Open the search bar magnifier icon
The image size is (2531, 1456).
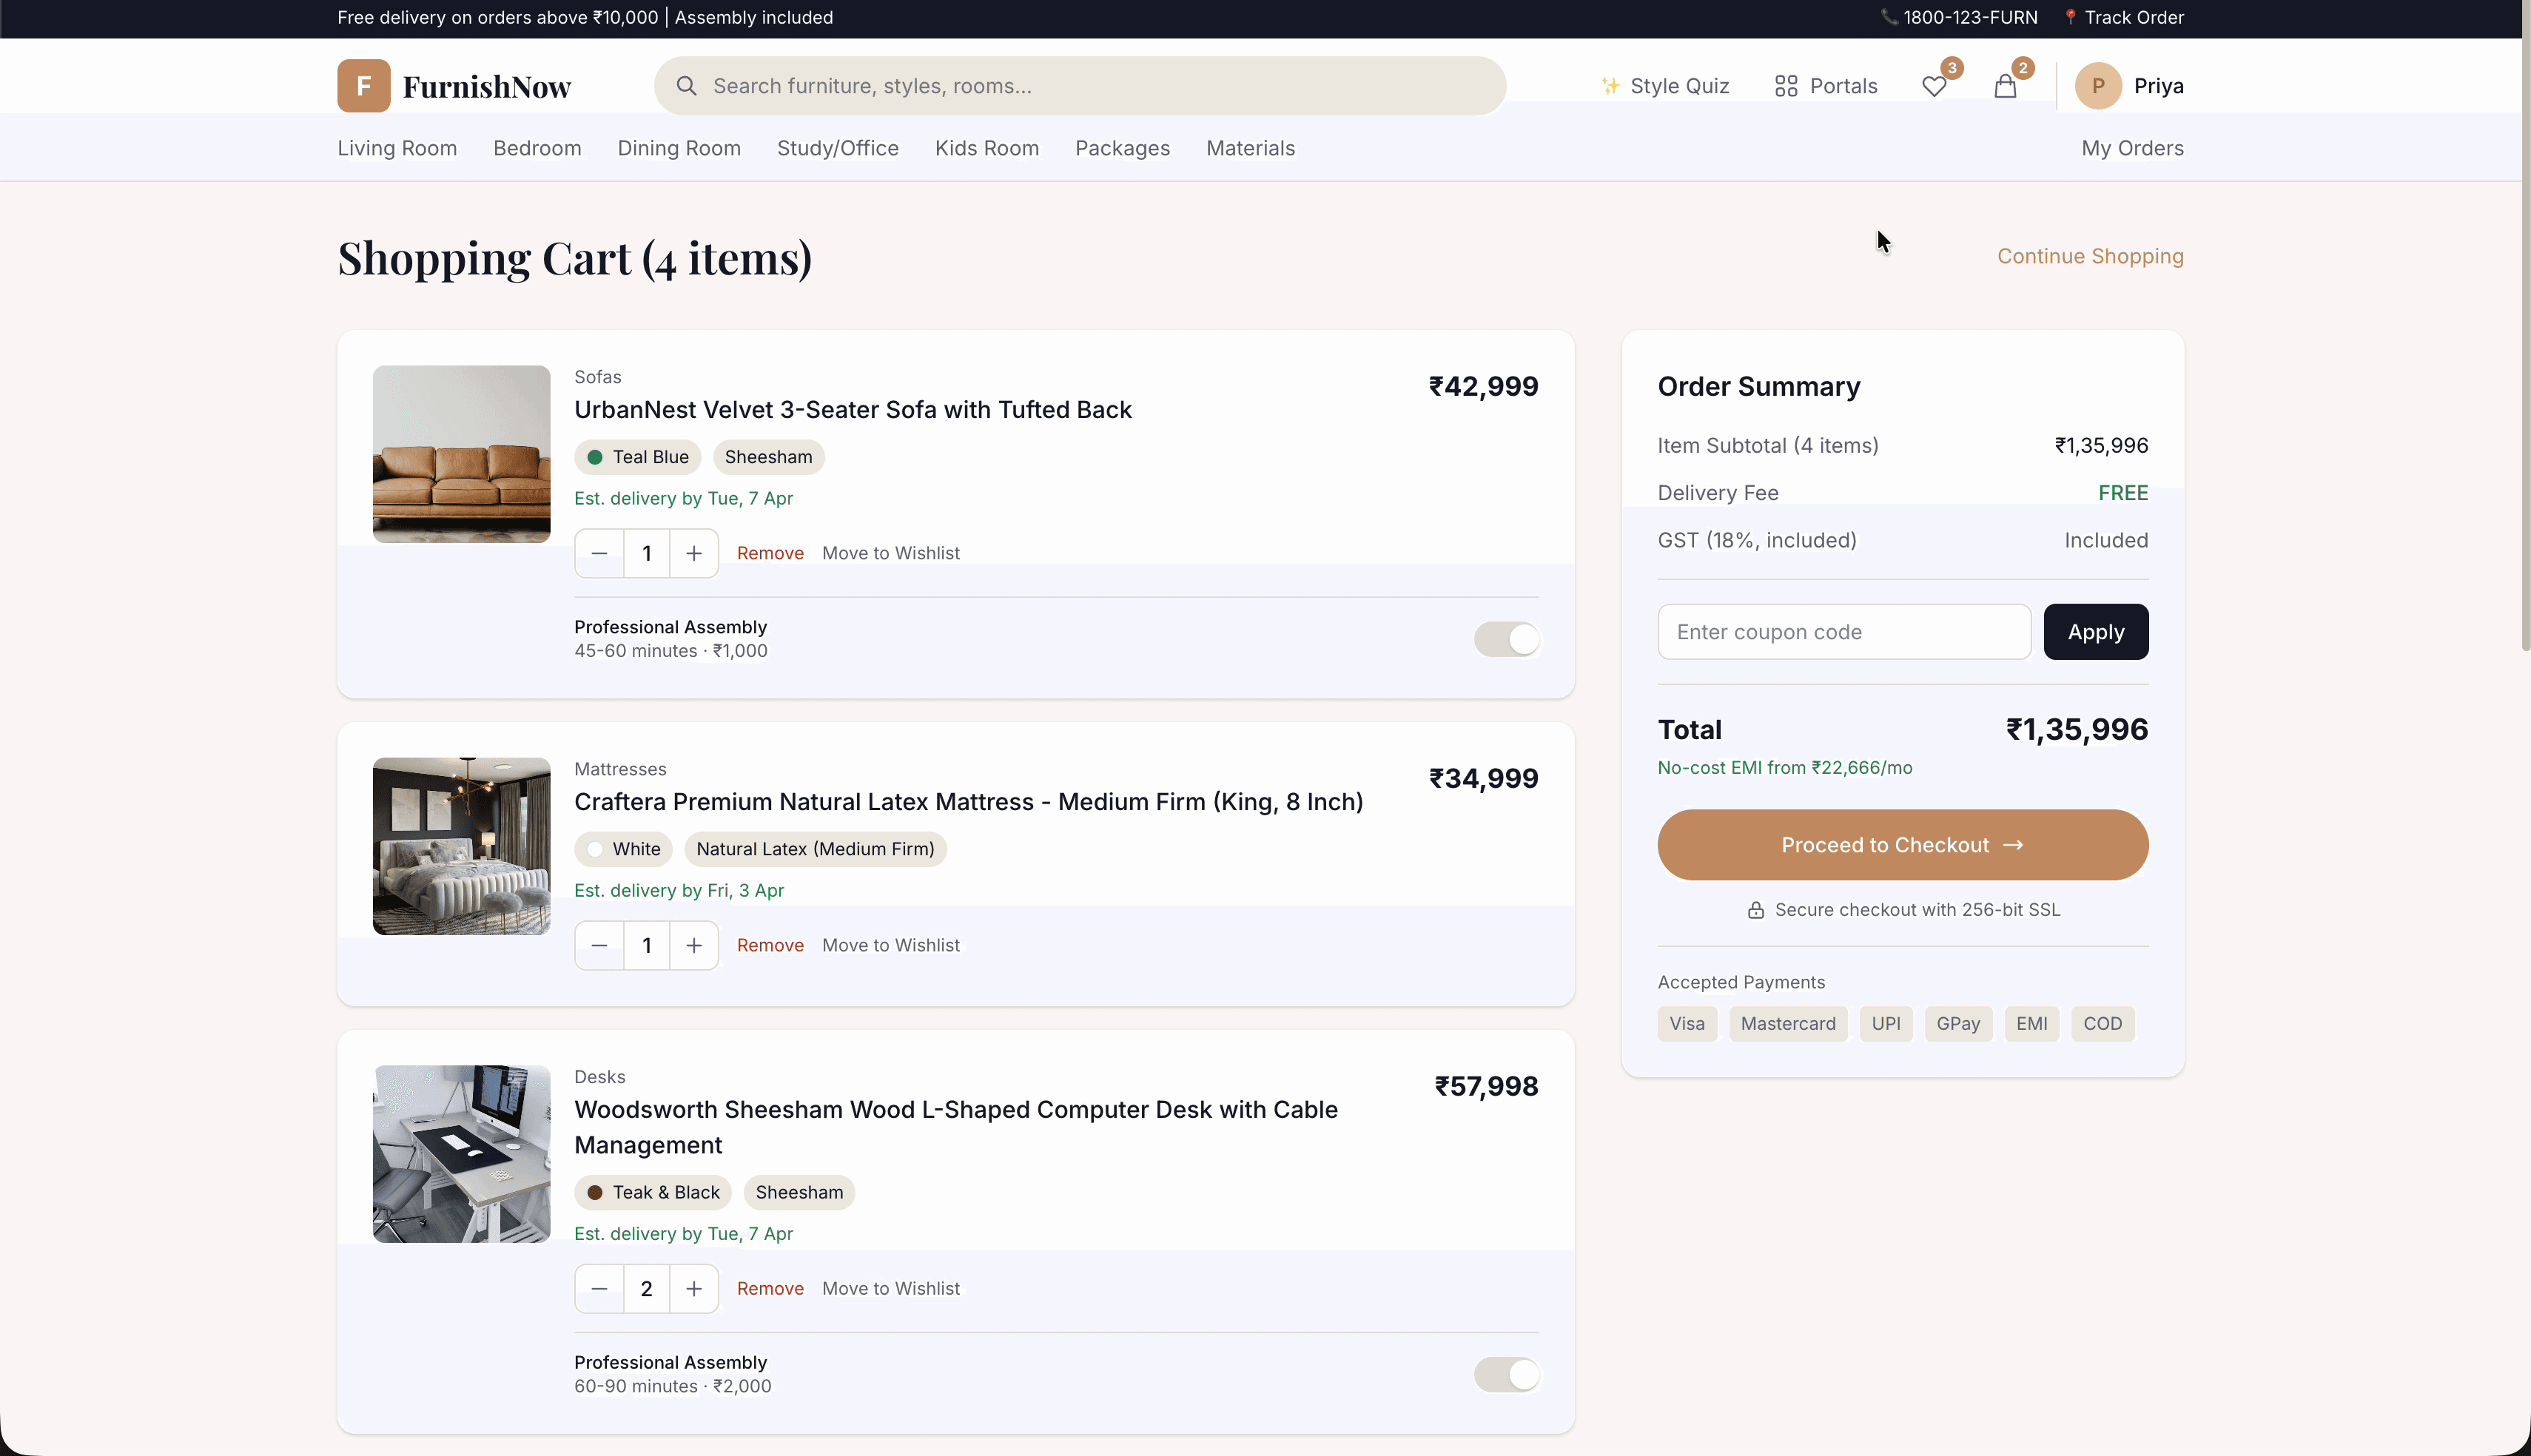click(x=686, y=85)
